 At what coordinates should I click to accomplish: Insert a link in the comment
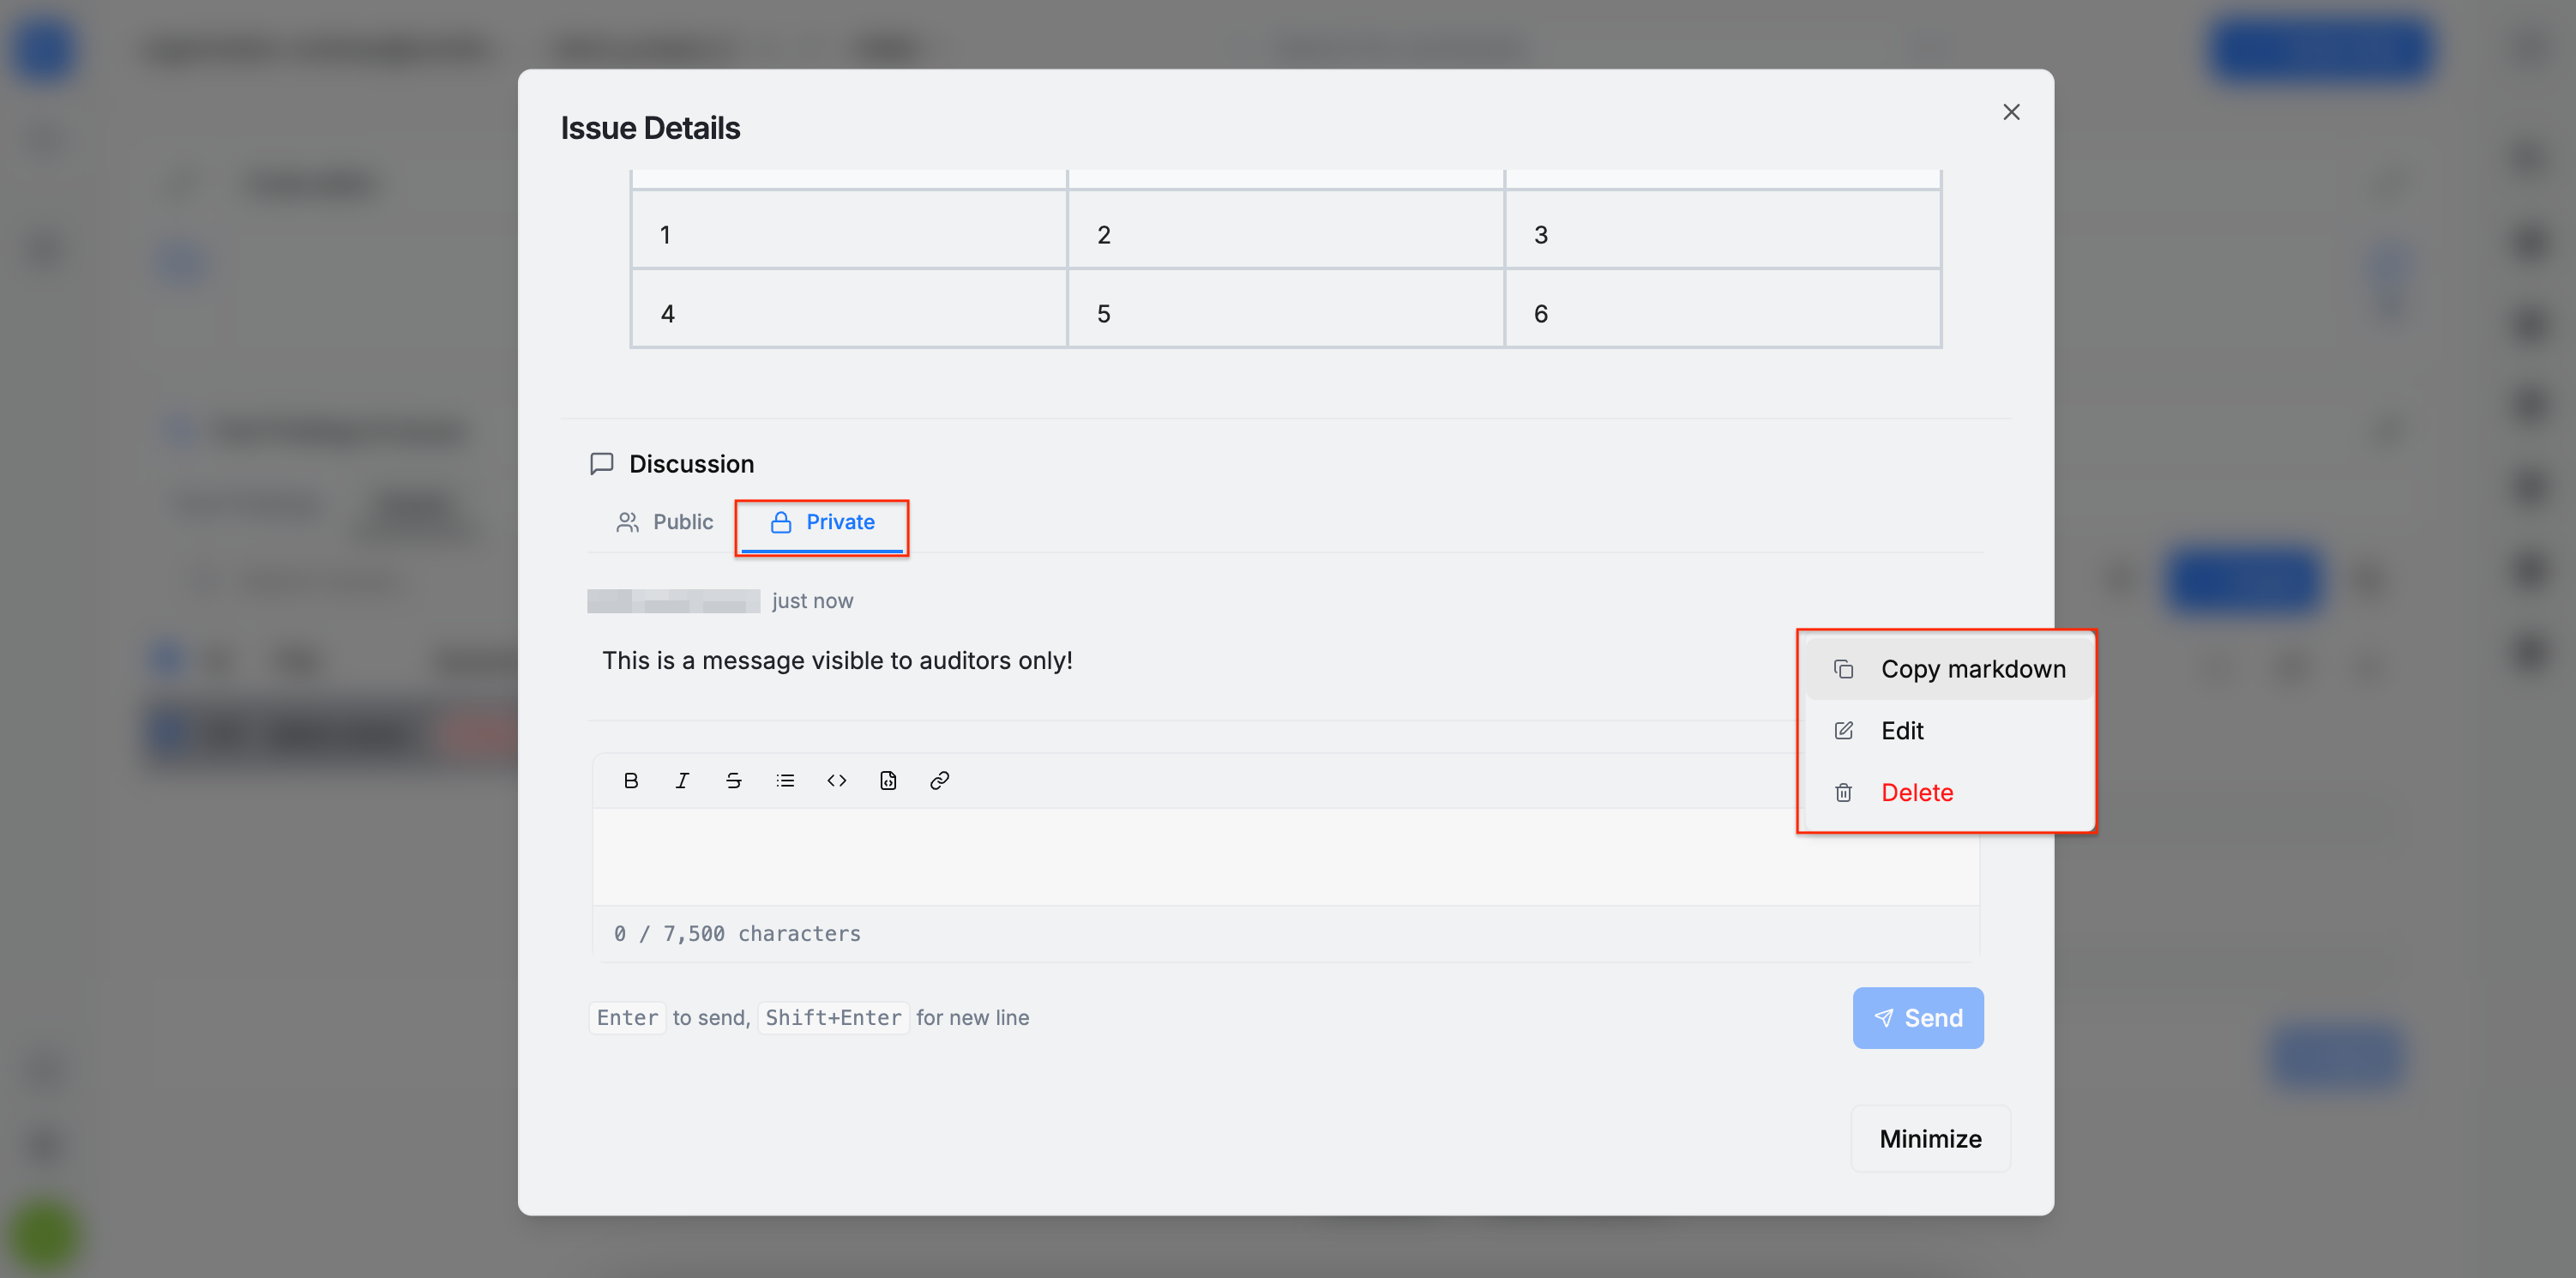pos(939,780)
